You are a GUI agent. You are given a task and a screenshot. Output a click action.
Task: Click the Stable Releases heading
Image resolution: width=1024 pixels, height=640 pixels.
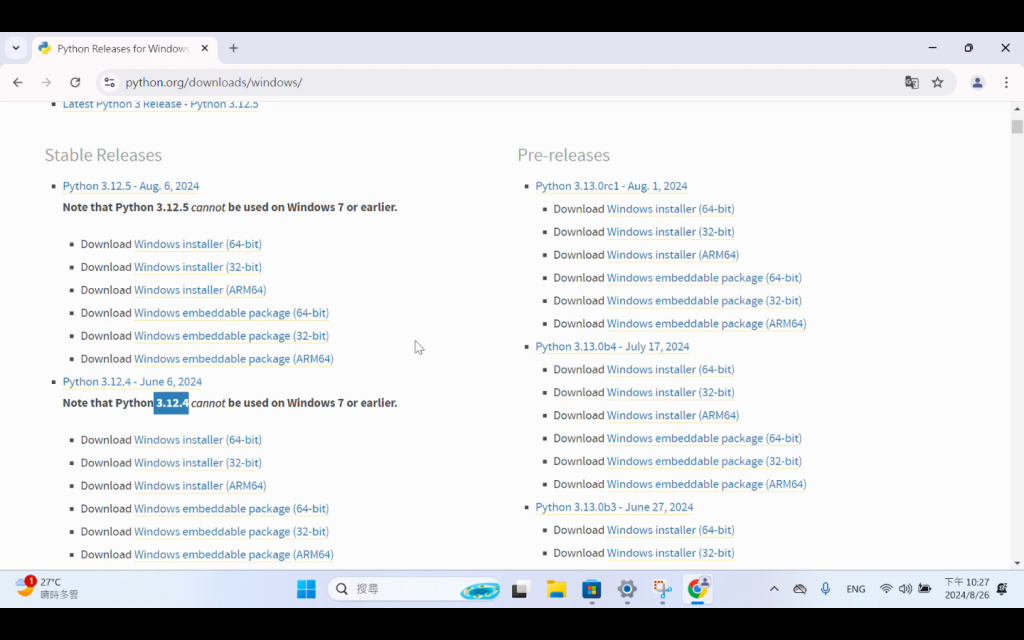(103, 155)
